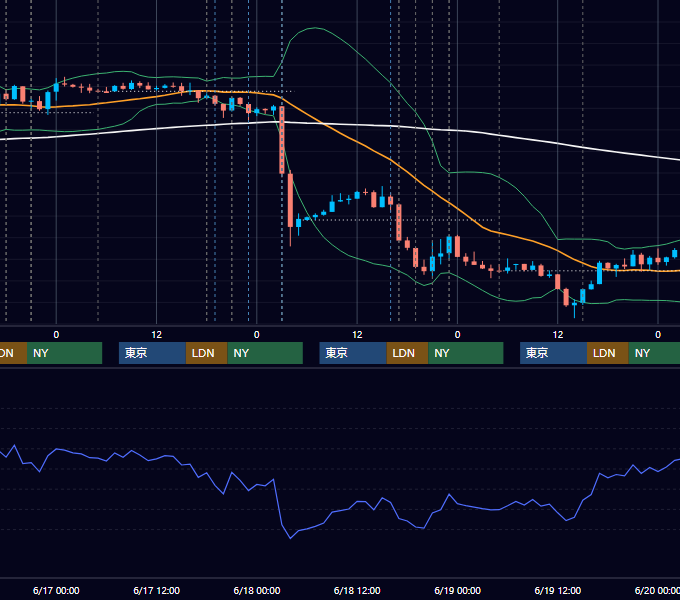680x600 pixels.
Task: Click the 6/18 12:00 date label
Action: (x=357, y=590)
